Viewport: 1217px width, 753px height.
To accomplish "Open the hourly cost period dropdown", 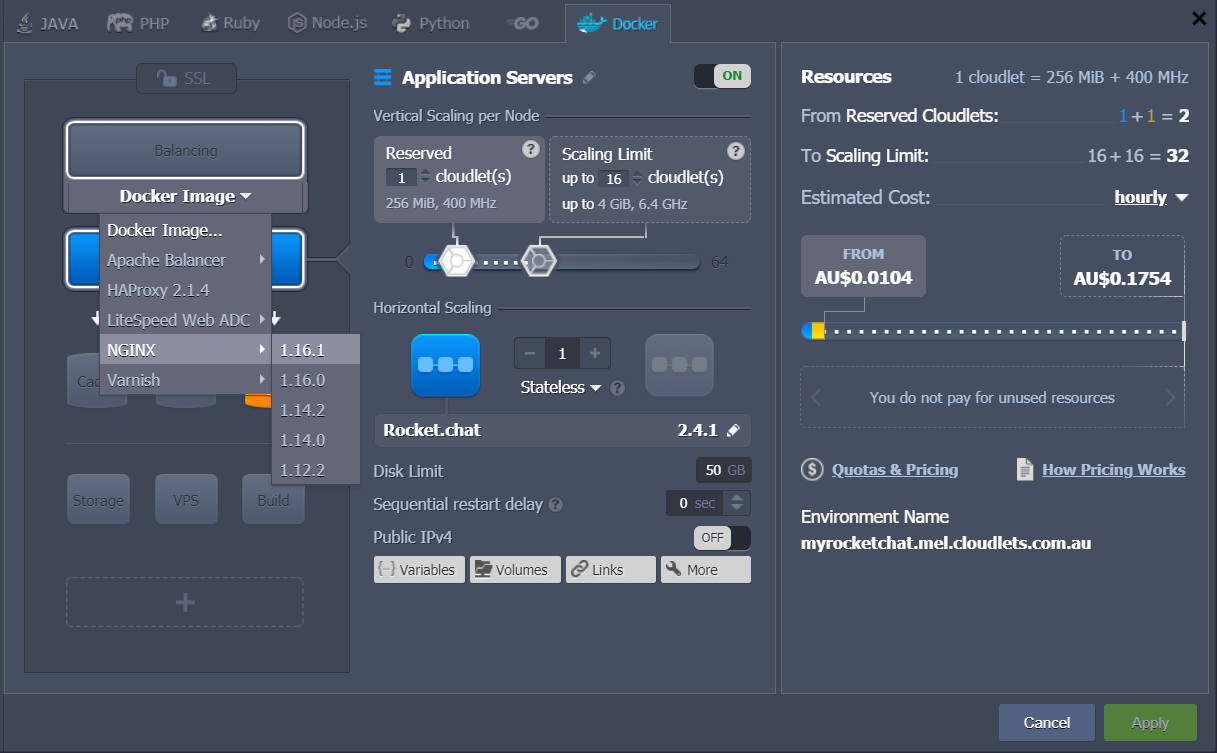I will [x=1151, y=198].
